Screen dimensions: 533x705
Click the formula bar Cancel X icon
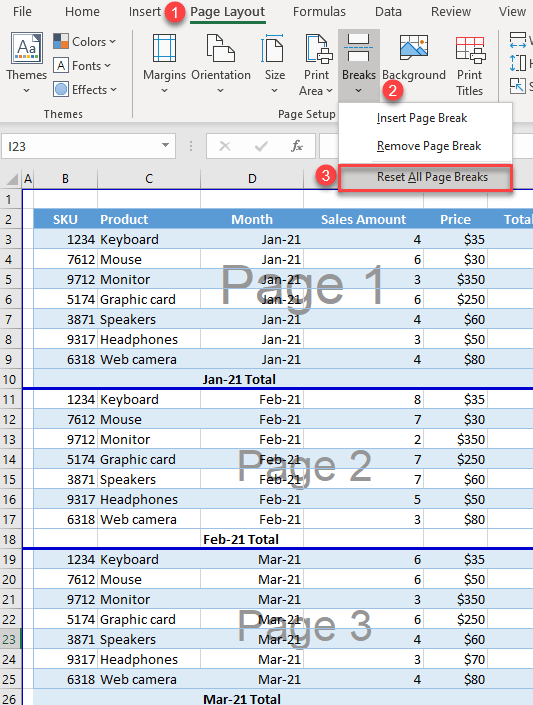click(x=225, y=146)
